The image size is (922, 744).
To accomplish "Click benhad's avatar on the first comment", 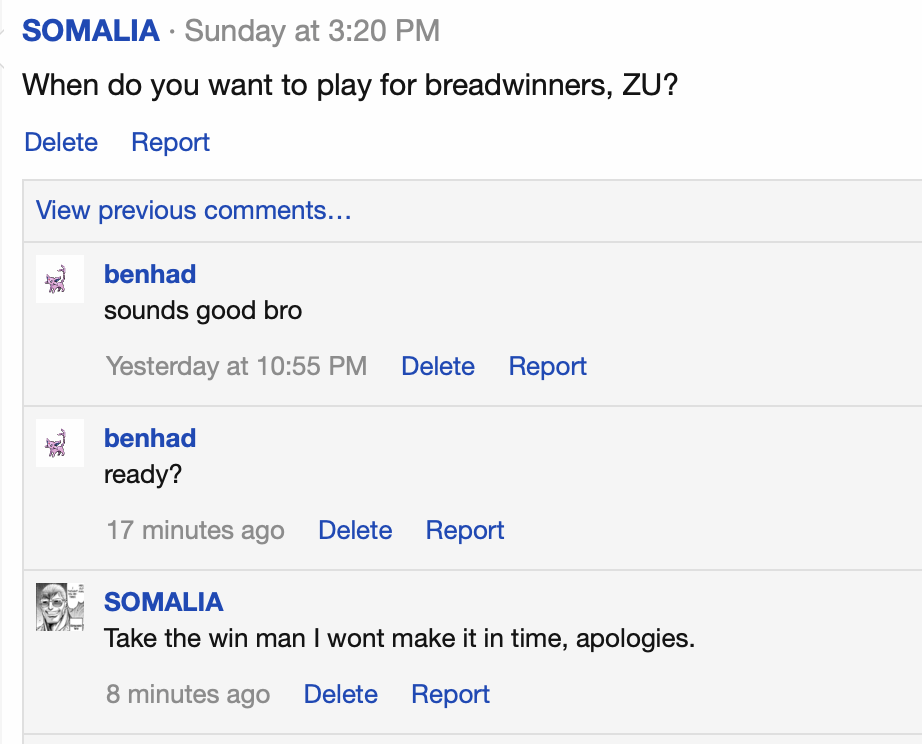I will point(59,279).
